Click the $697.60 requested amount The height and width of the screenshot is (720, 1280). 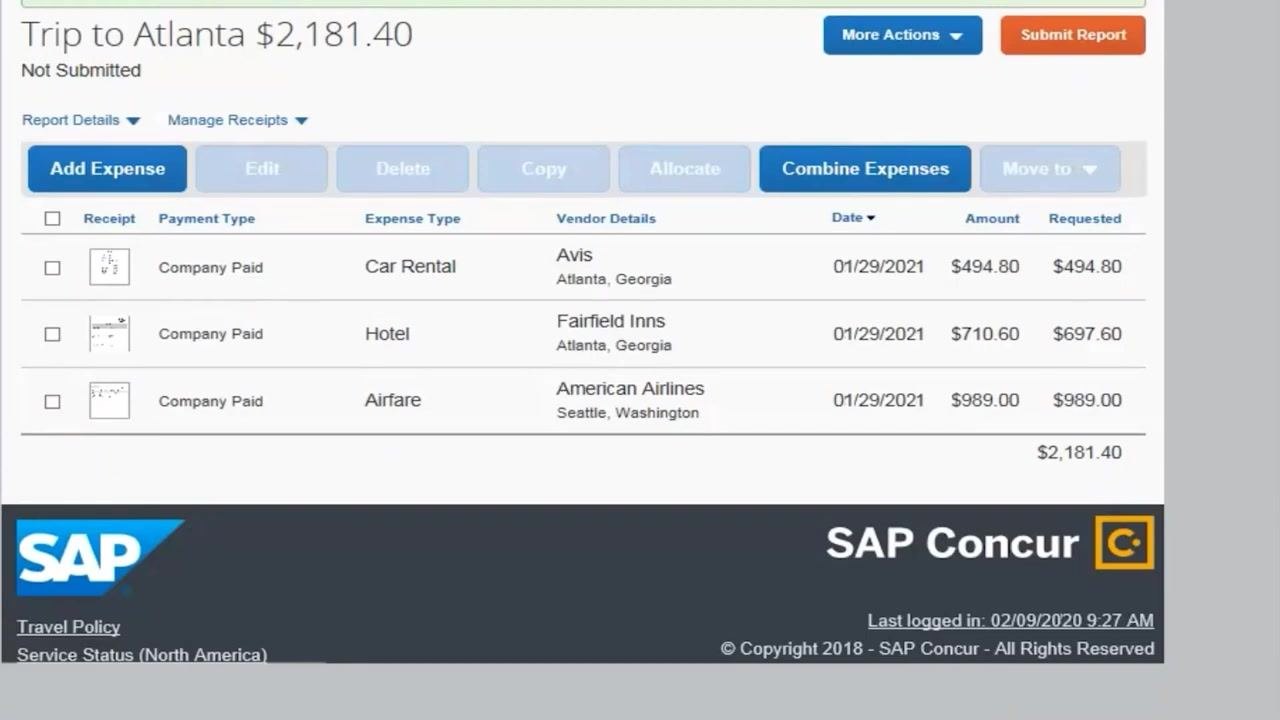(1087, 334)
